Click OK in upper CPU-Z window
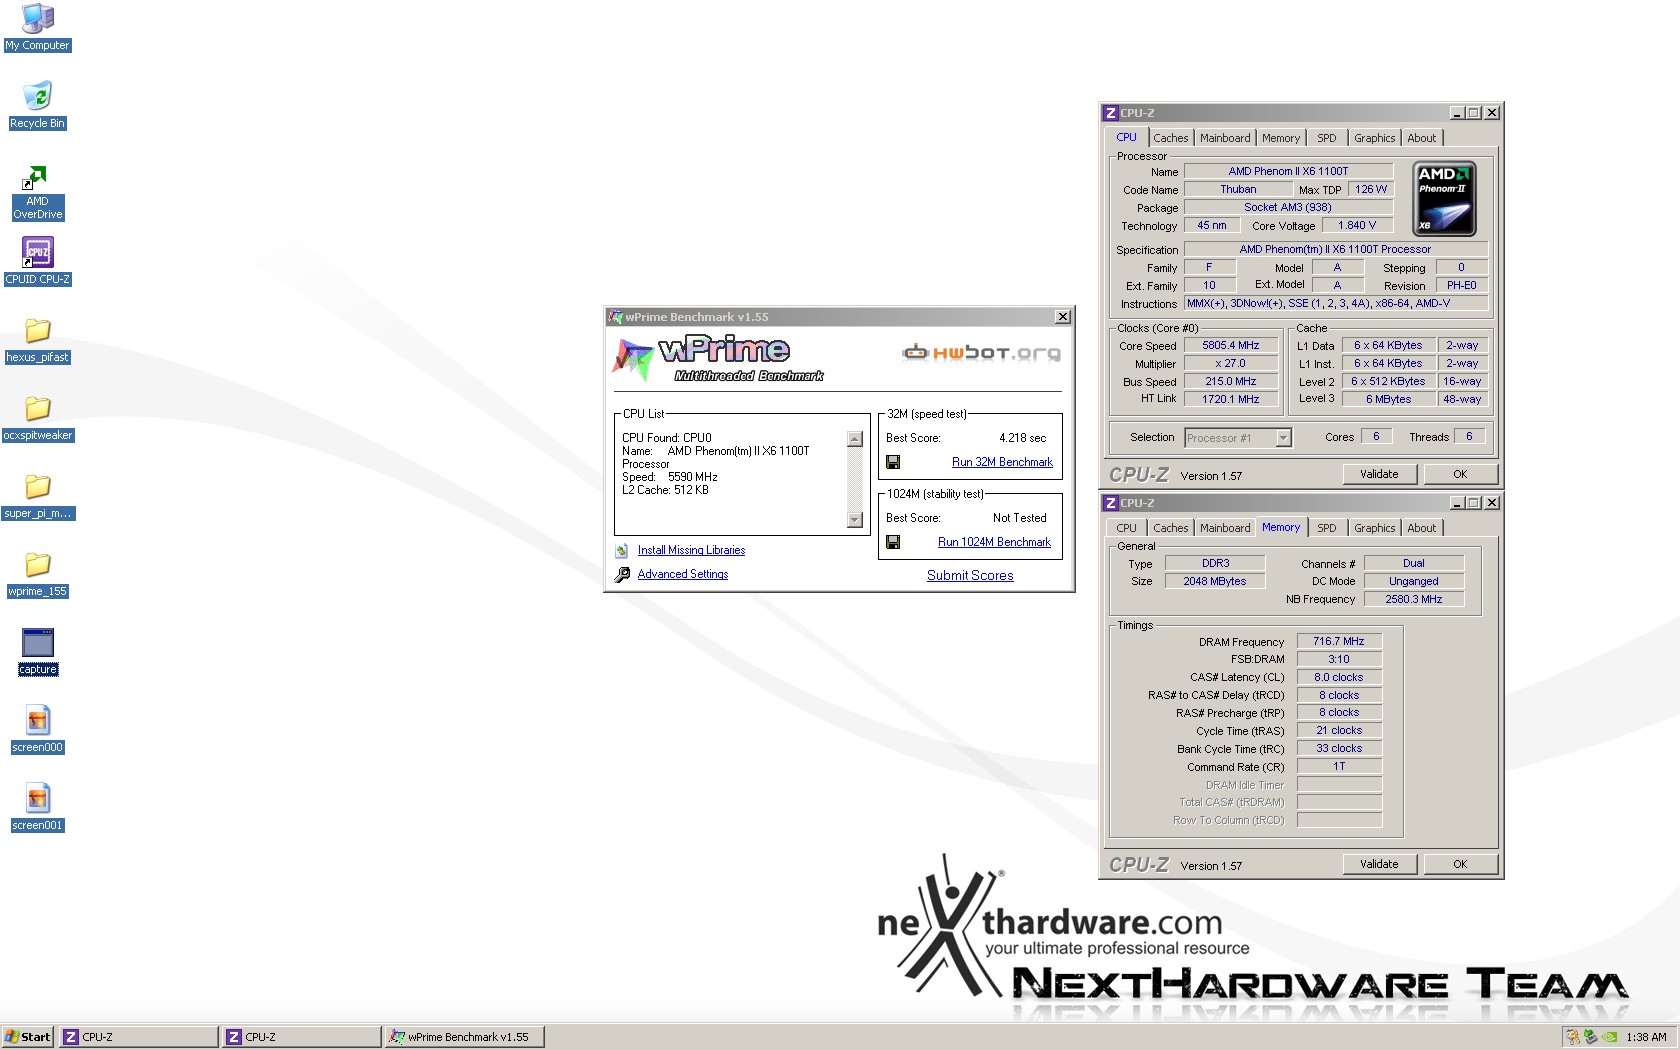 click(x=1460, y=474)
